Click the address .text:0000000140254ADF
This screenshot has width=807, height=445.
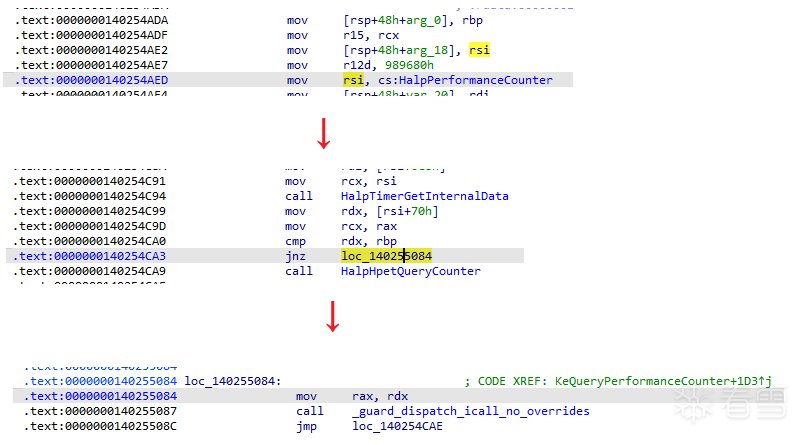point(92,35)
